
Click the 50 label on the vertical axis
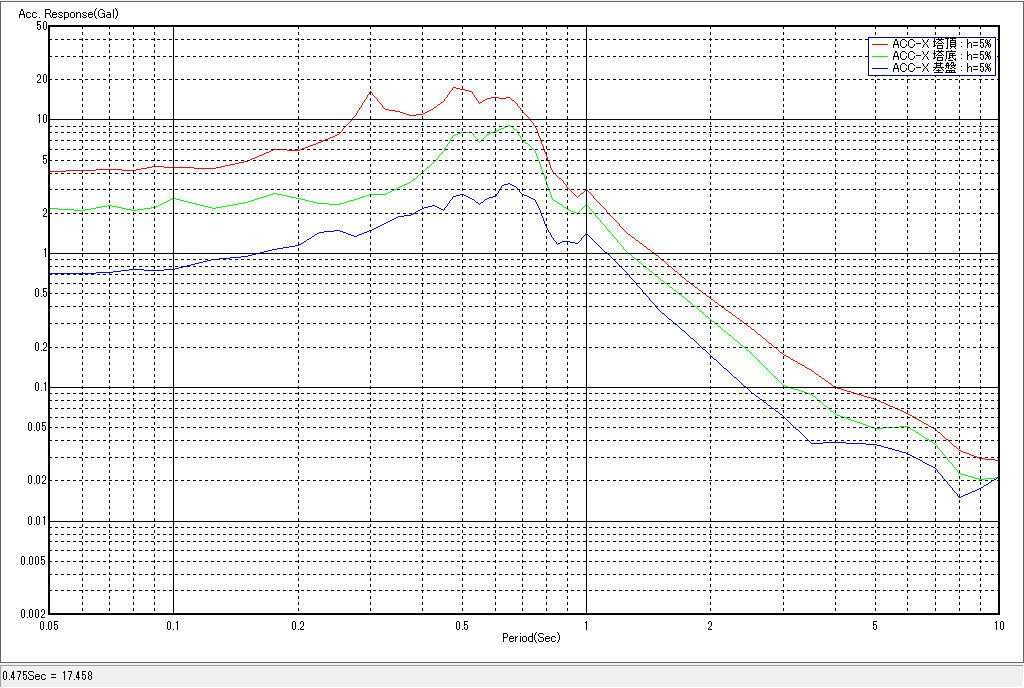pyautogui.click(x=42, y=26)
